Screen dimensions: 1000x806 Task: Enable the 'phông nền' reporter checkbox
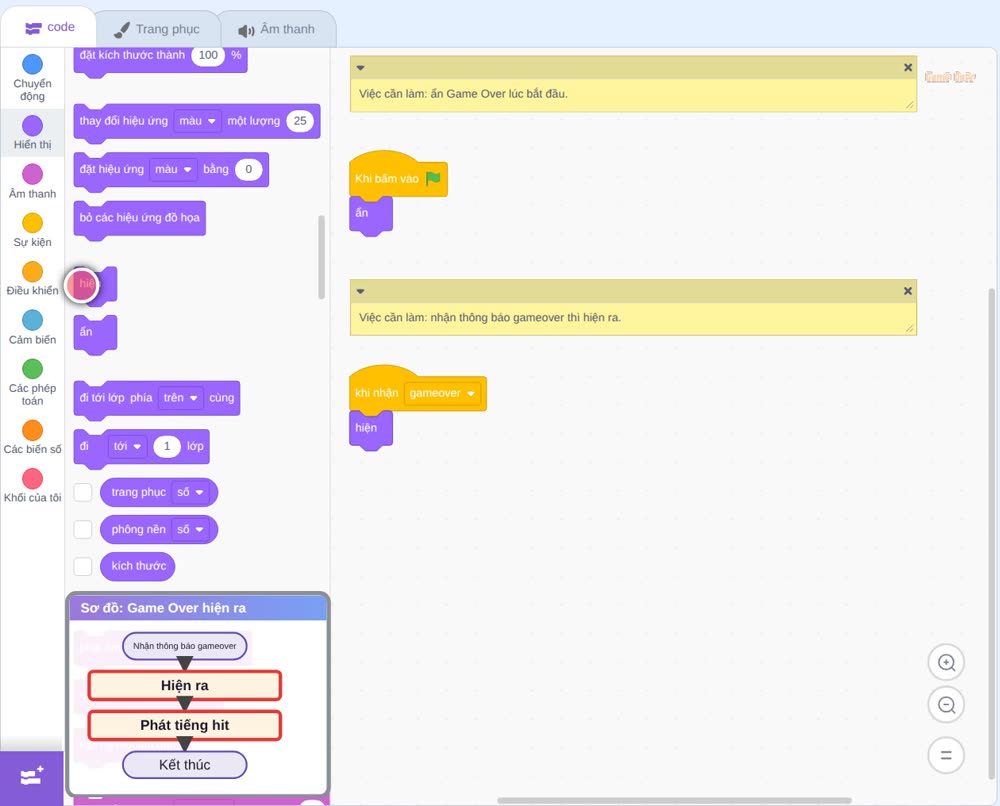(x=83, y=529)
